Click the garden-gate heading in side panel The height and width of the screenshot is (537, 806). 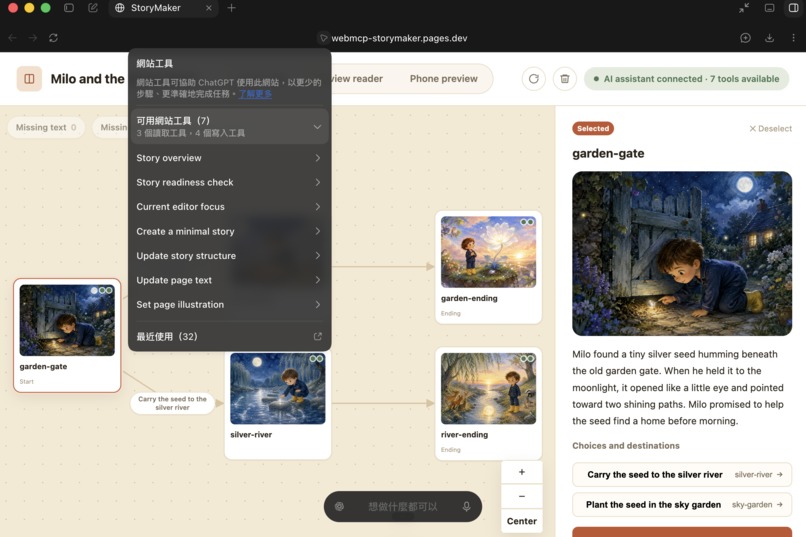click(x=608, y=153)
